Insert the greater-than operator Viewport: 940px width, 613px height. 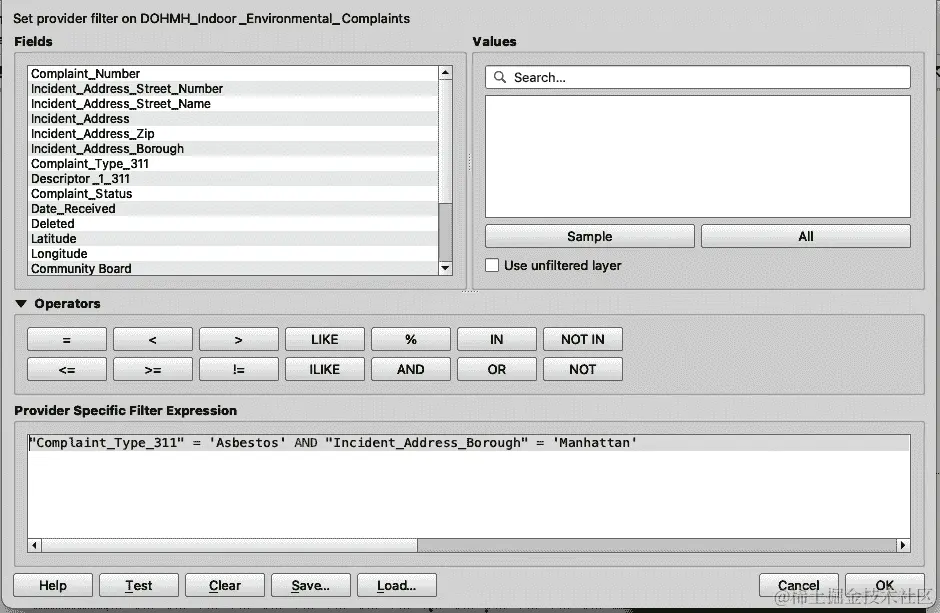pyautogui.click(x=239, y=339)
